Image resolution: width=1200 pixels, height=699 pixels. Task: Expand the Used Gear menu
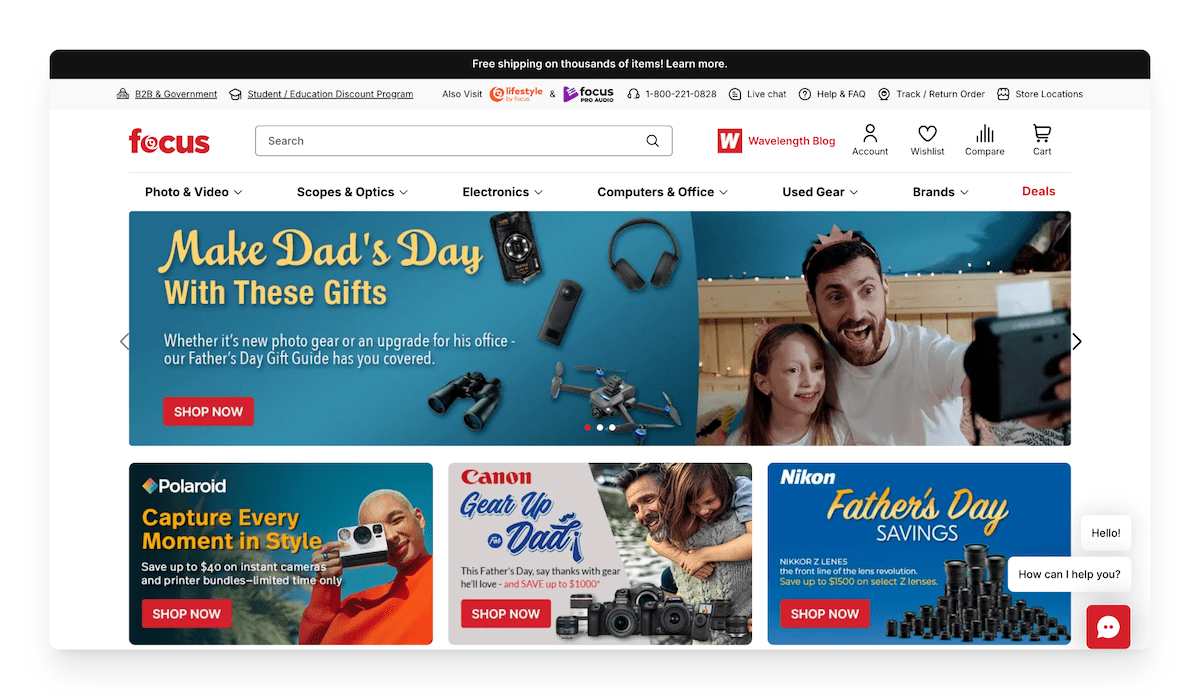[821, 192]
